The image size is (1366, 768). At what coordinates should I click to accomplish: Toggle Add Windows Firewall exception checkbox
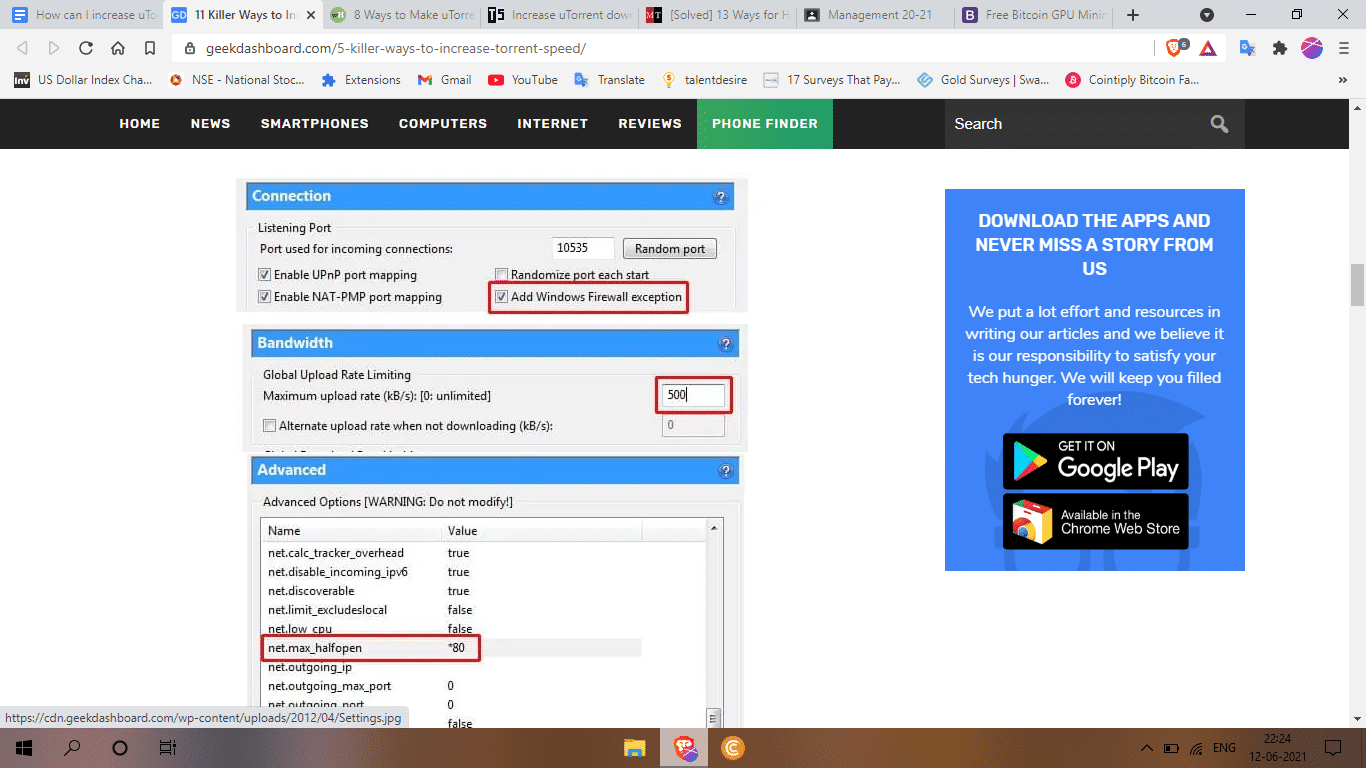pyautogui.click(x=502, y=297)
